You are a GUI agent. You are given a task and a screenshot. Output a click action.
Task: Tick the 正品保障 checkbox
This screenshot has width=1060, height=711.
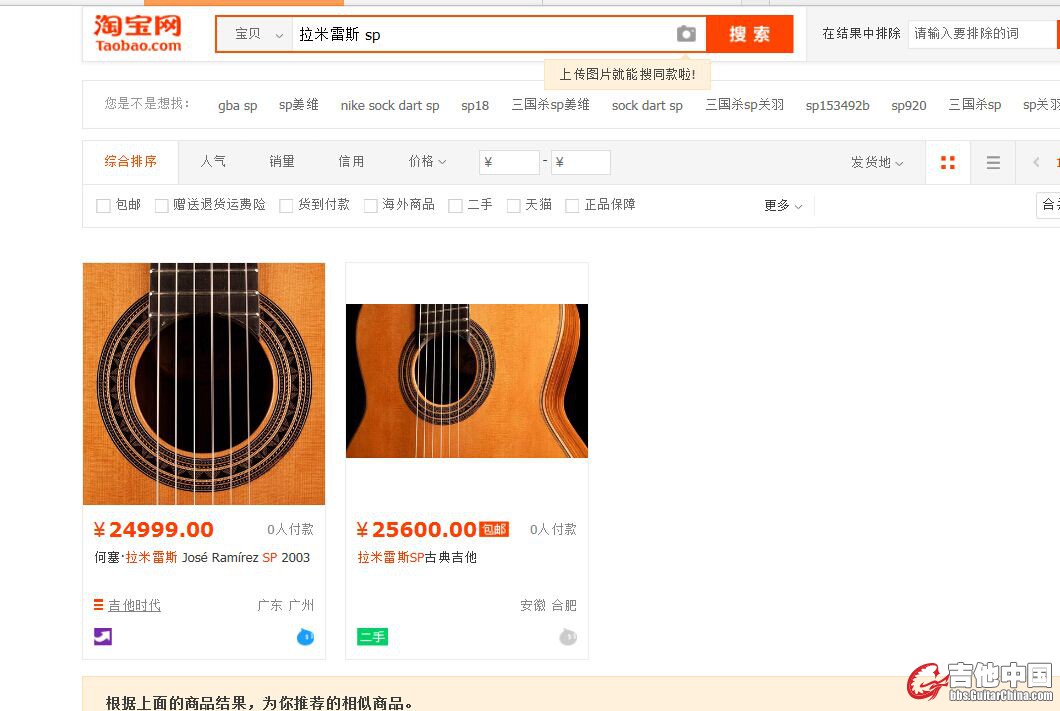coord(572,205)
